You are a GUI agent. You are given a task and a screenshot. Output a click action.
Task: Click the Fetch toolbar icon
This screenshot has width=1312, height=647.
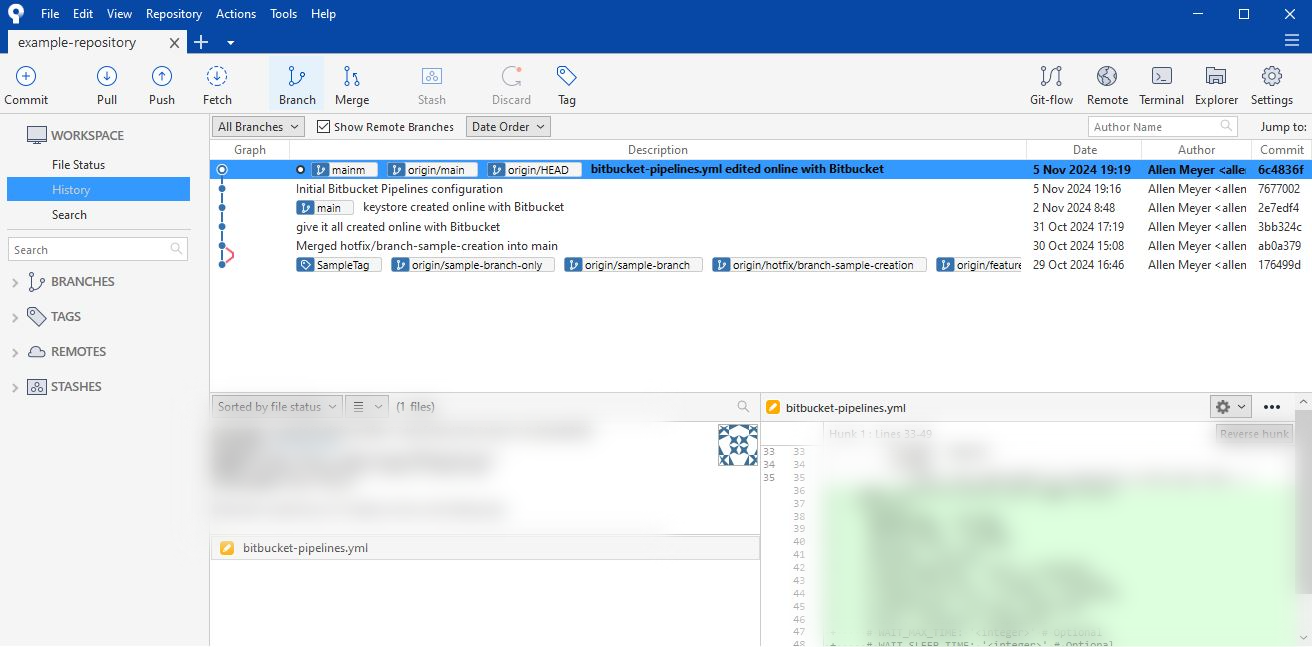click(x=217, y=85)
